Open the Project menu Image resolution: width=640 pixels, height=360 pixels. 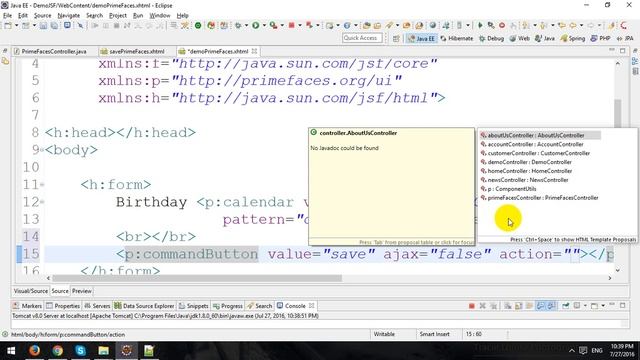(x=118, y=16)
